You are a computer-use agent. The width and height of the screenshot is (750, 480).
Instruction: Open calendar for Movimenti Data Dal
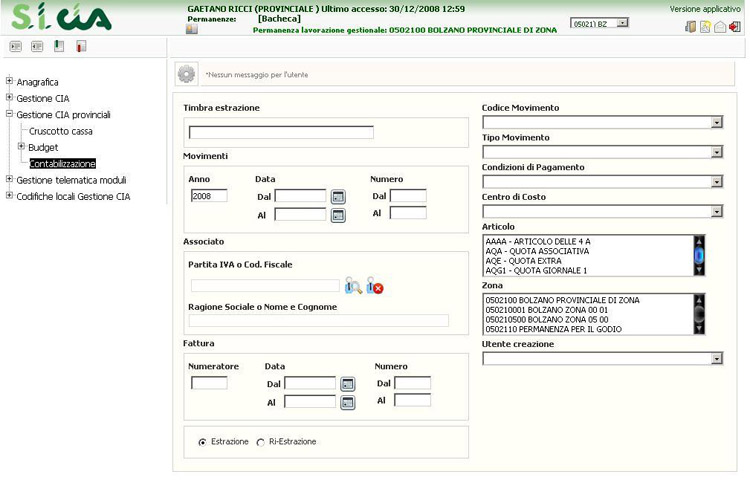338,196
